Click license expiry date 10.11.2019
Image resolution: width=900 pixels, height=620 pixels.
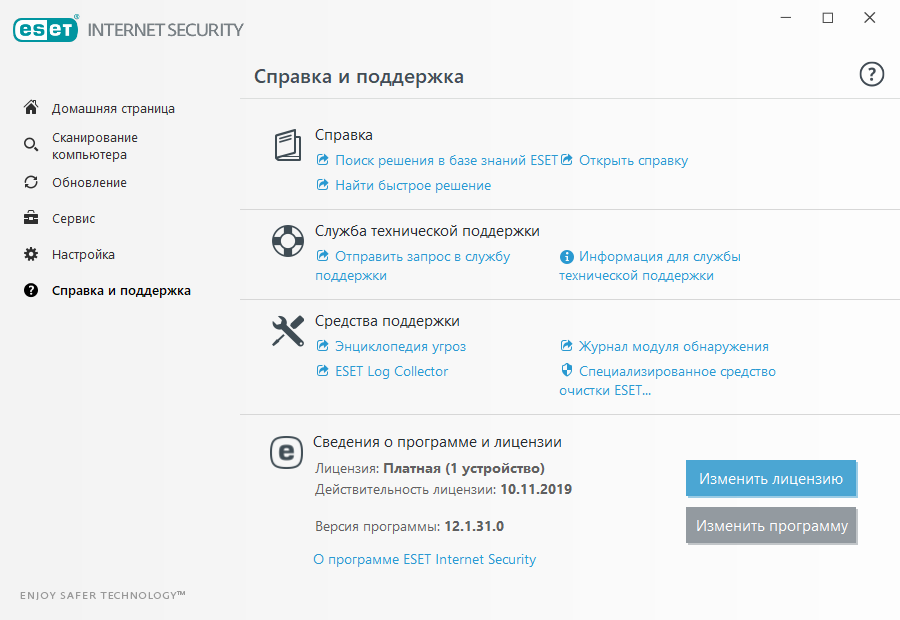click(x=536, y=489)
